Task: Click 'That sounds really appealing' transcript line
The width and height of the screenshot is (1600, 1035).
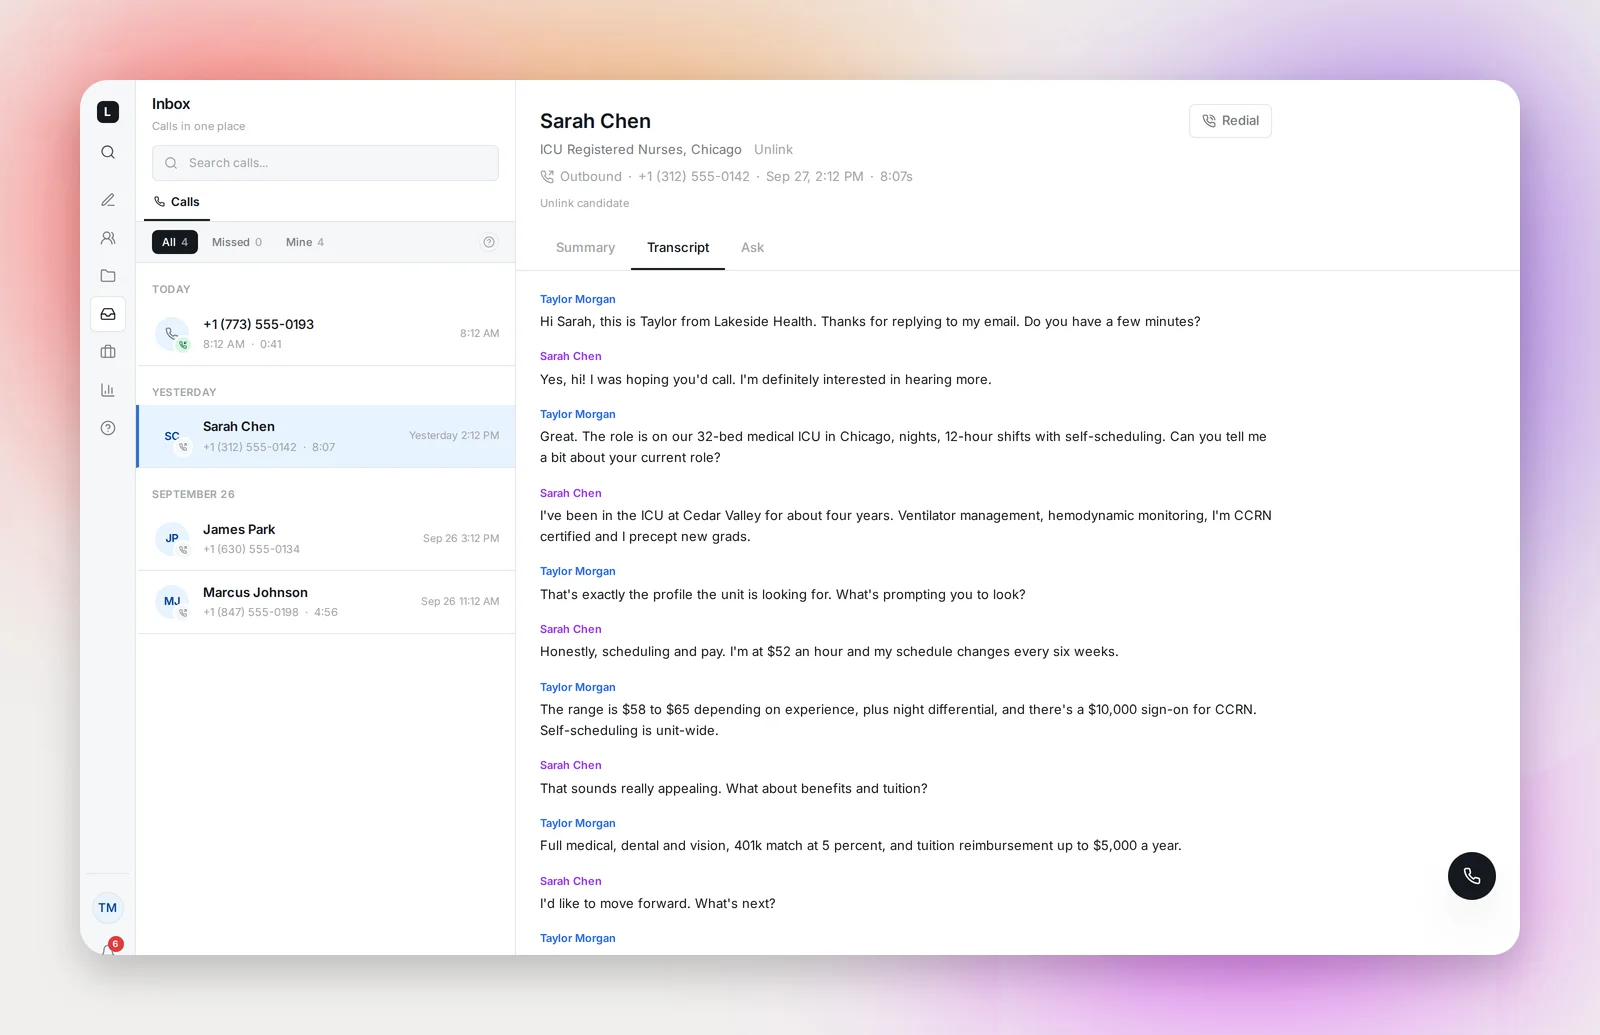Action: coord(734,789)
